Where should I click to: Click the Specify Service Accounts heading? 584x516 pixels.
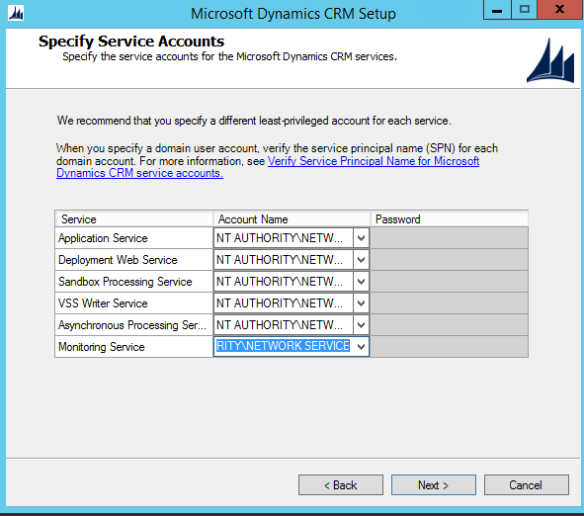click(131, 41)
